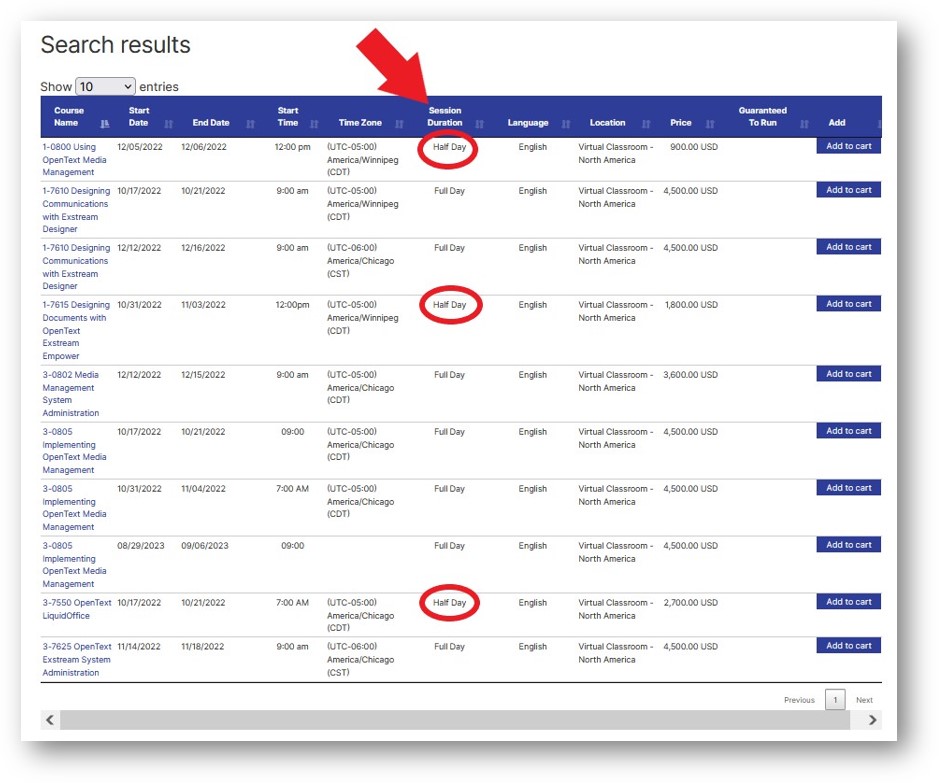This screenshot has height=783, width=939.
Task: Go to Next page
Action: [864, 700]
